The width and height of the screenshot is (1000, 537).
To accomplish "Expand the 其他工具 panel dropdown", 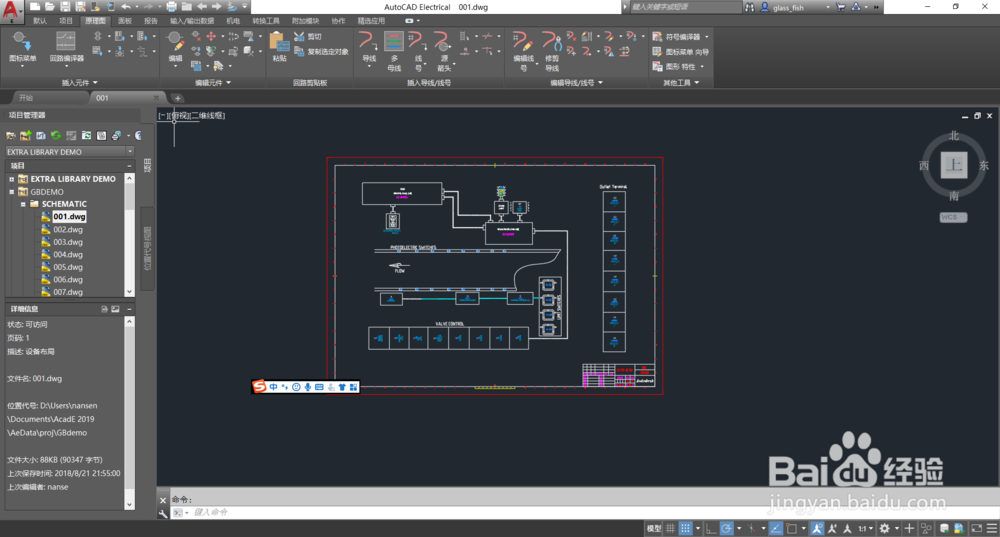I will (681, 83).
